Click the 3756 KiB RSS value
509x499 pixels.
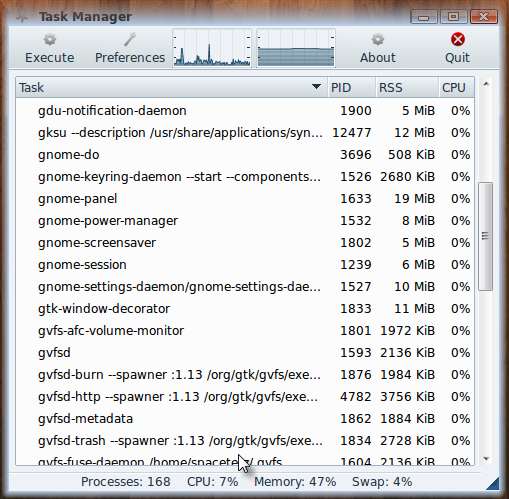click(407, 397)
